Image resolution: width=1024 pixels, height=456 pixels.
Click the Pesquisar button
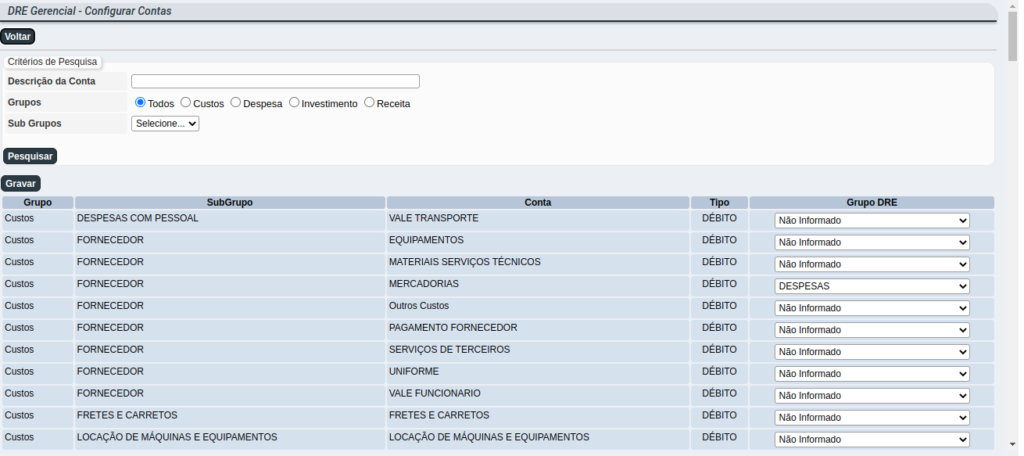(x=30, y=156)
